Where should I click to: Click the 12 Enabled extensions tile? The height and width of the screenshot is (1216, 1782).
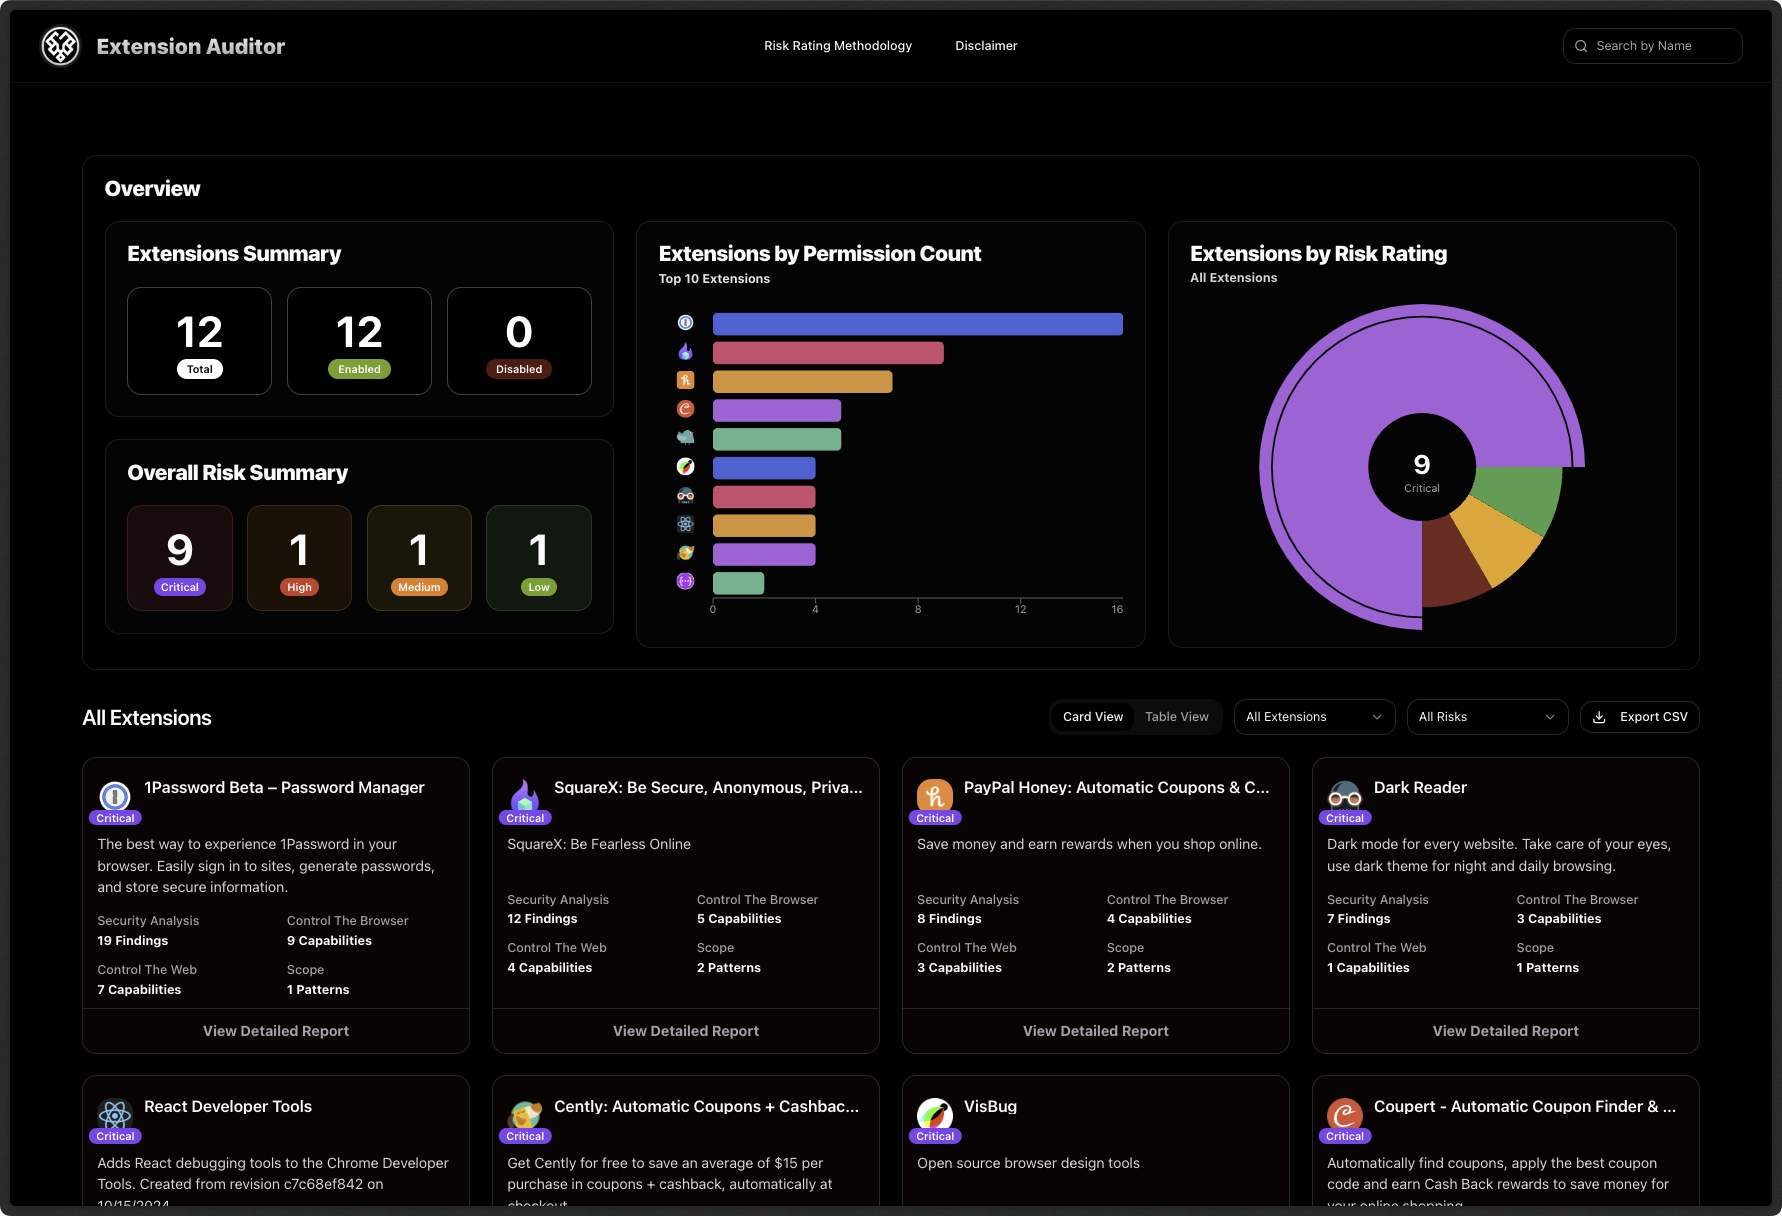point(359,341)
